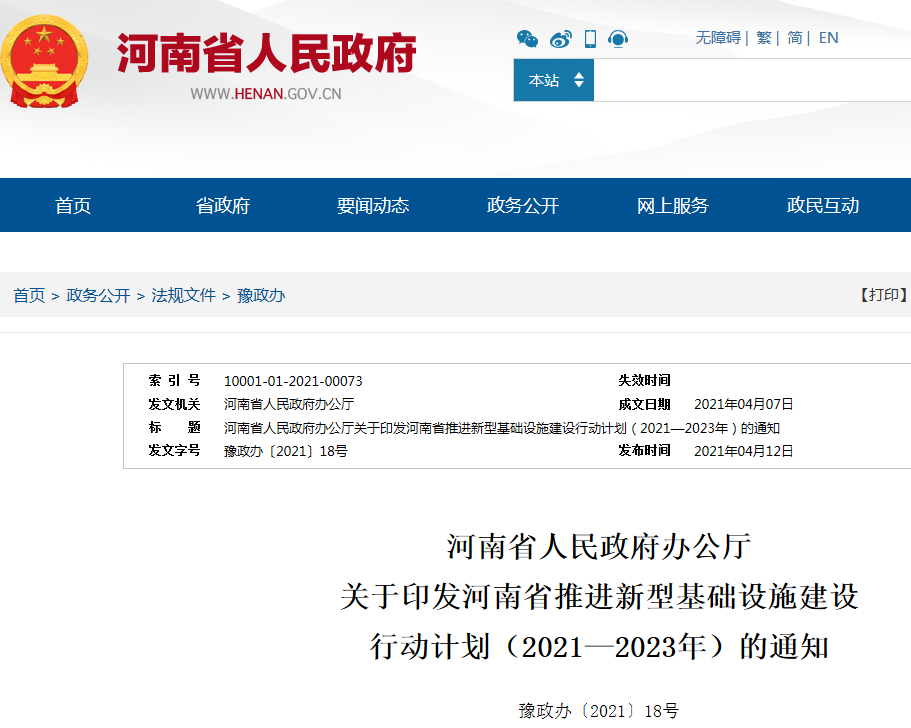Go to 豫政办 in the breadcrumb
The height and width of the screenshot is (728, 911).
pos(261,295)
